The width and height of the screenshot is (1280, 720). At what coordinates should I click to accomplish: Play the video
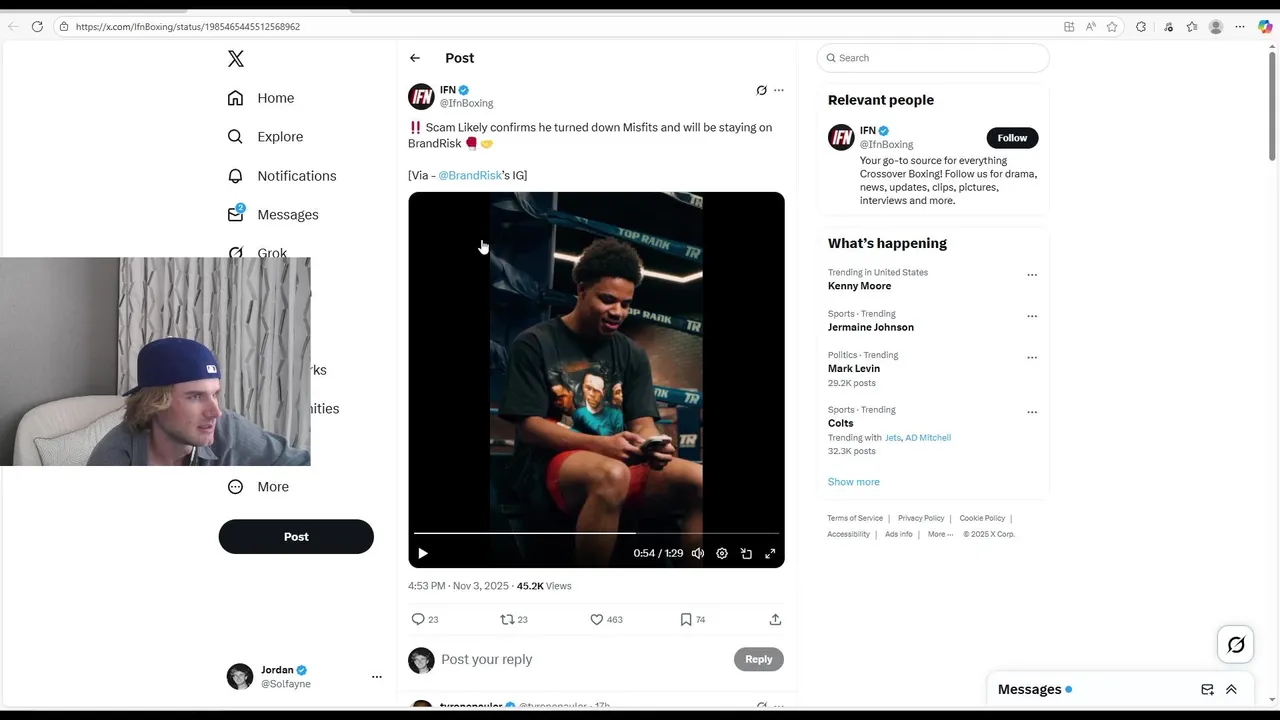pyautogui.click(x=423, y=553)
